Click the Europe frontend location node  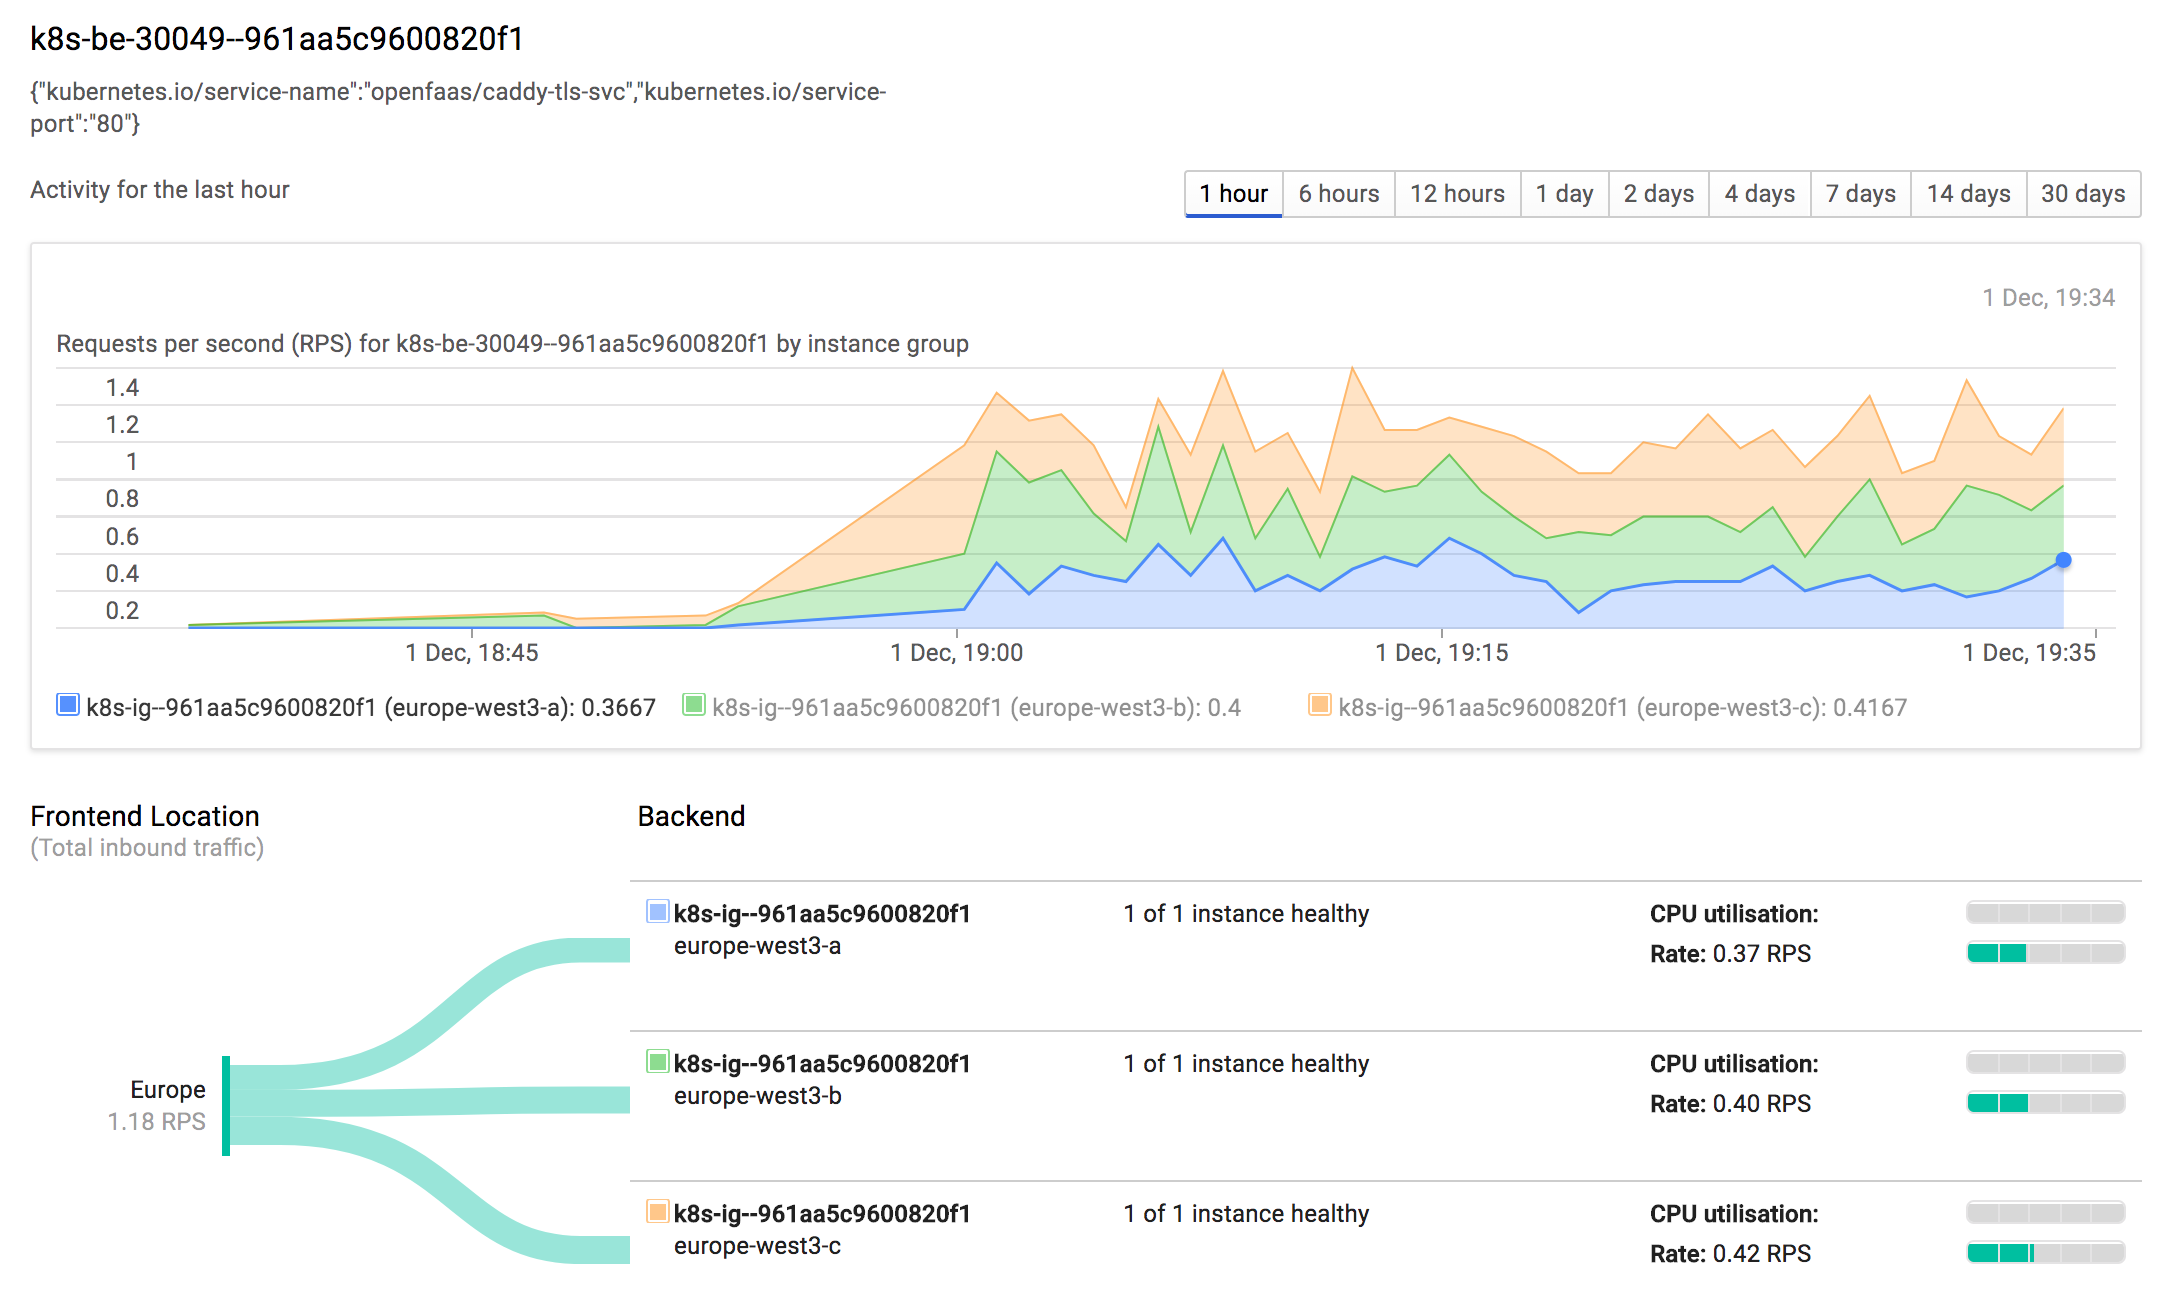(x=226, y=1105)
